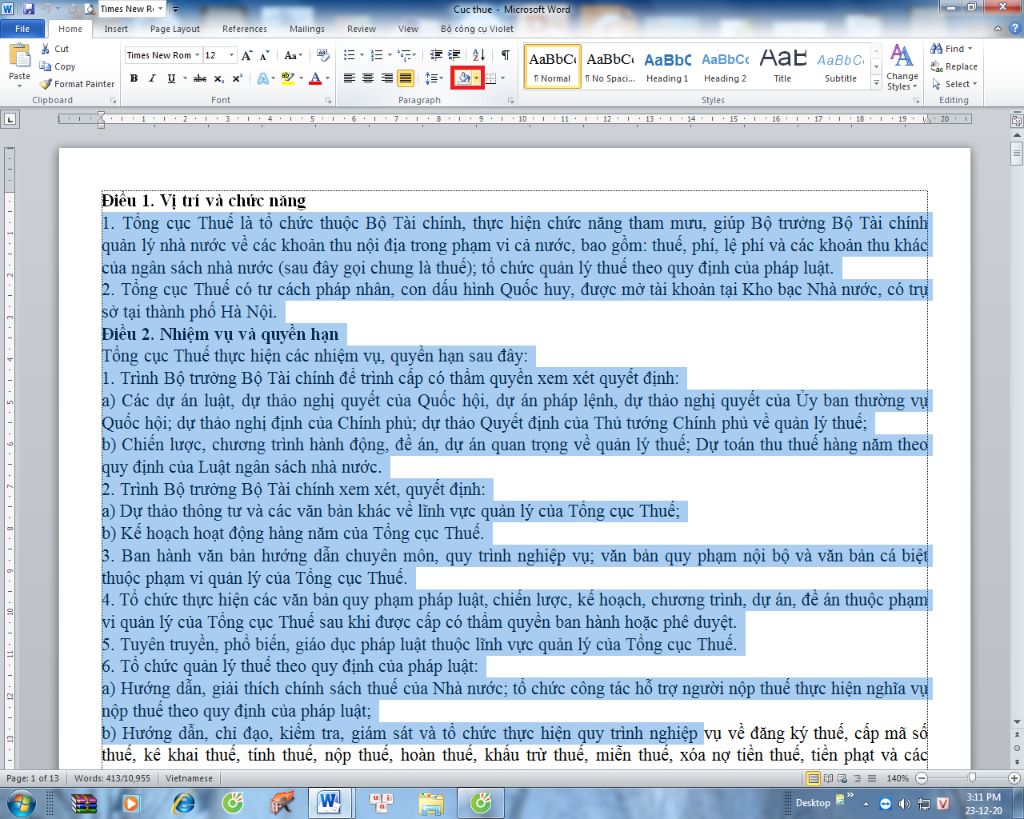The height and width of the screenshot is (819, 1024).
Task: Switch to the Page Layout tab
Action: 174,29
